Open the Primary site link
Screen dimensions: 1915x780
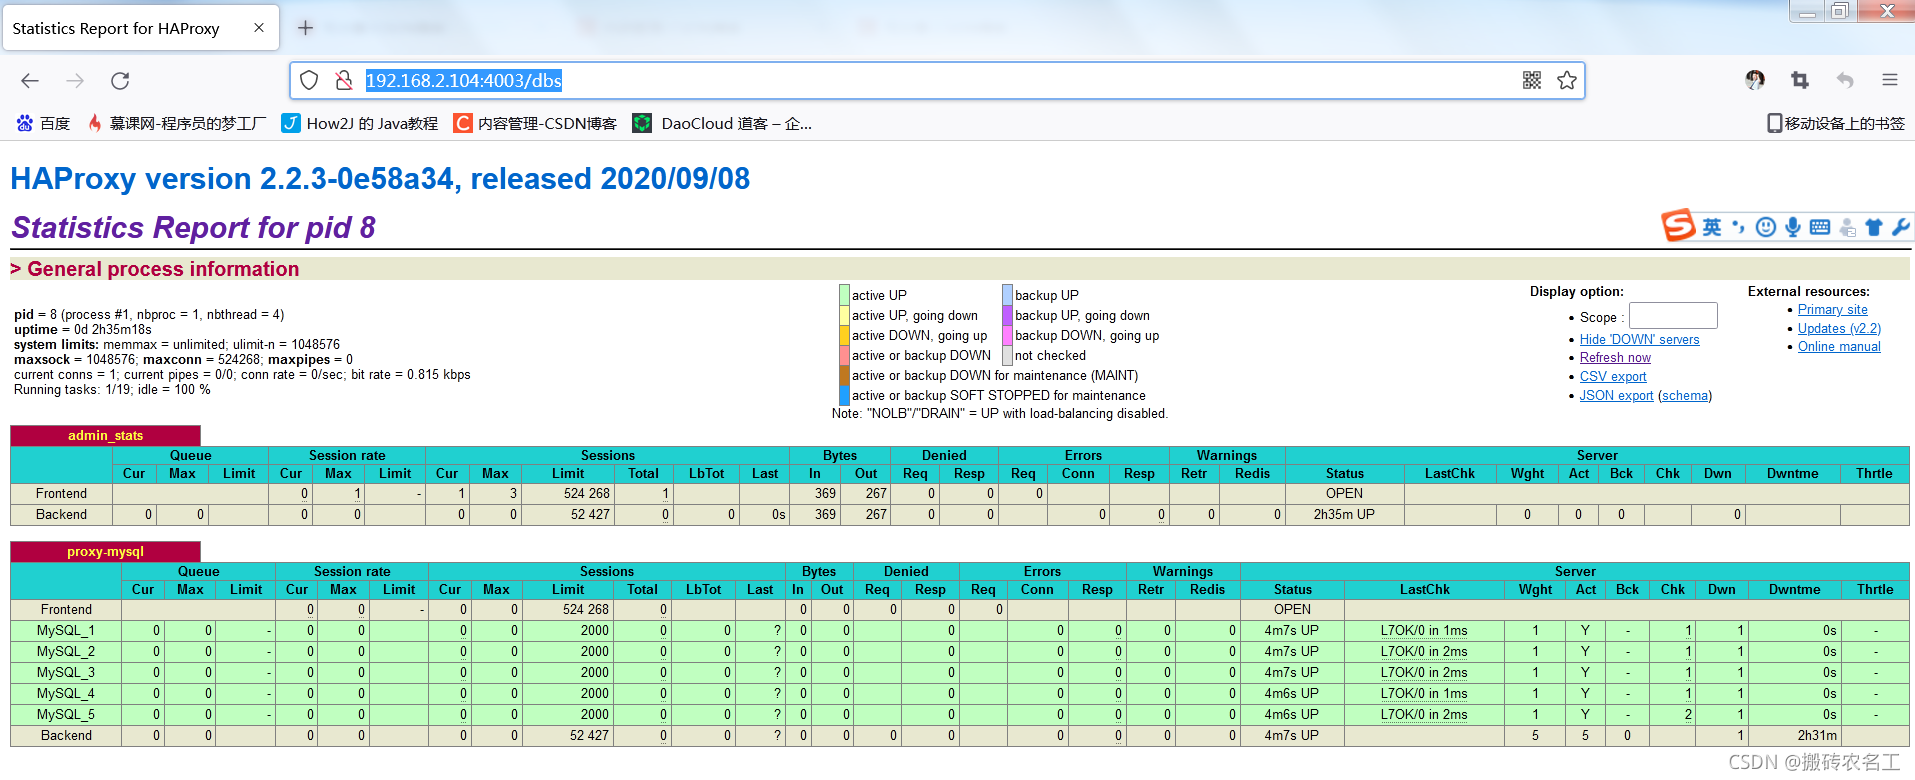pyautogui.click(x=1833, y=309)
